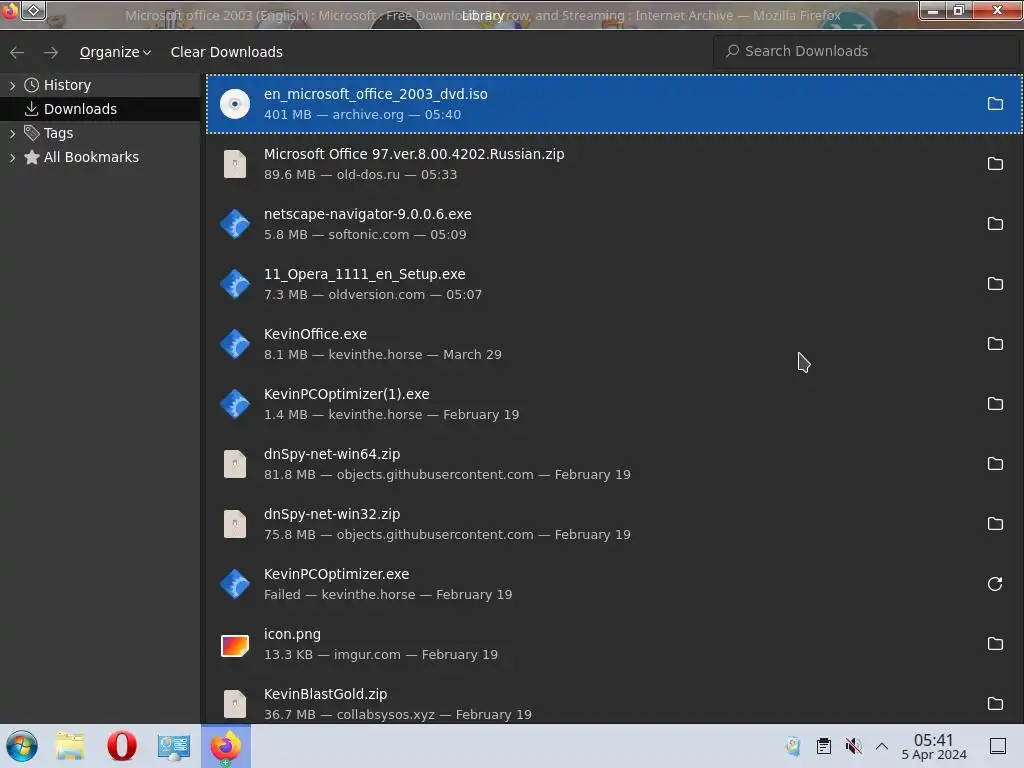Show 11_Opera_1111_en_Setup.exe in folder
This screenshot has height=768, width=1024.
click(995, 284)
